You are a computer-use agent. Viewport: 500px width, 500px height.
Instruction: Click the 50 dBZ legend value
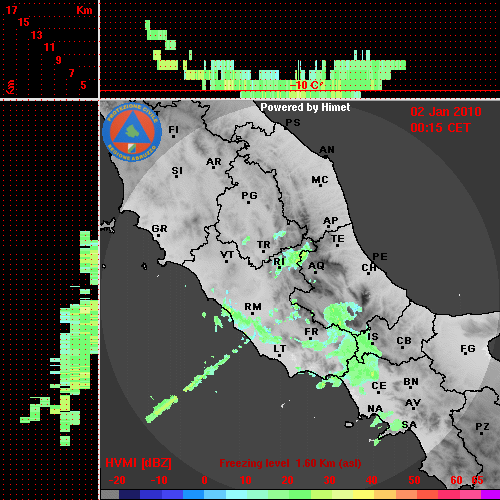(414, 480)
